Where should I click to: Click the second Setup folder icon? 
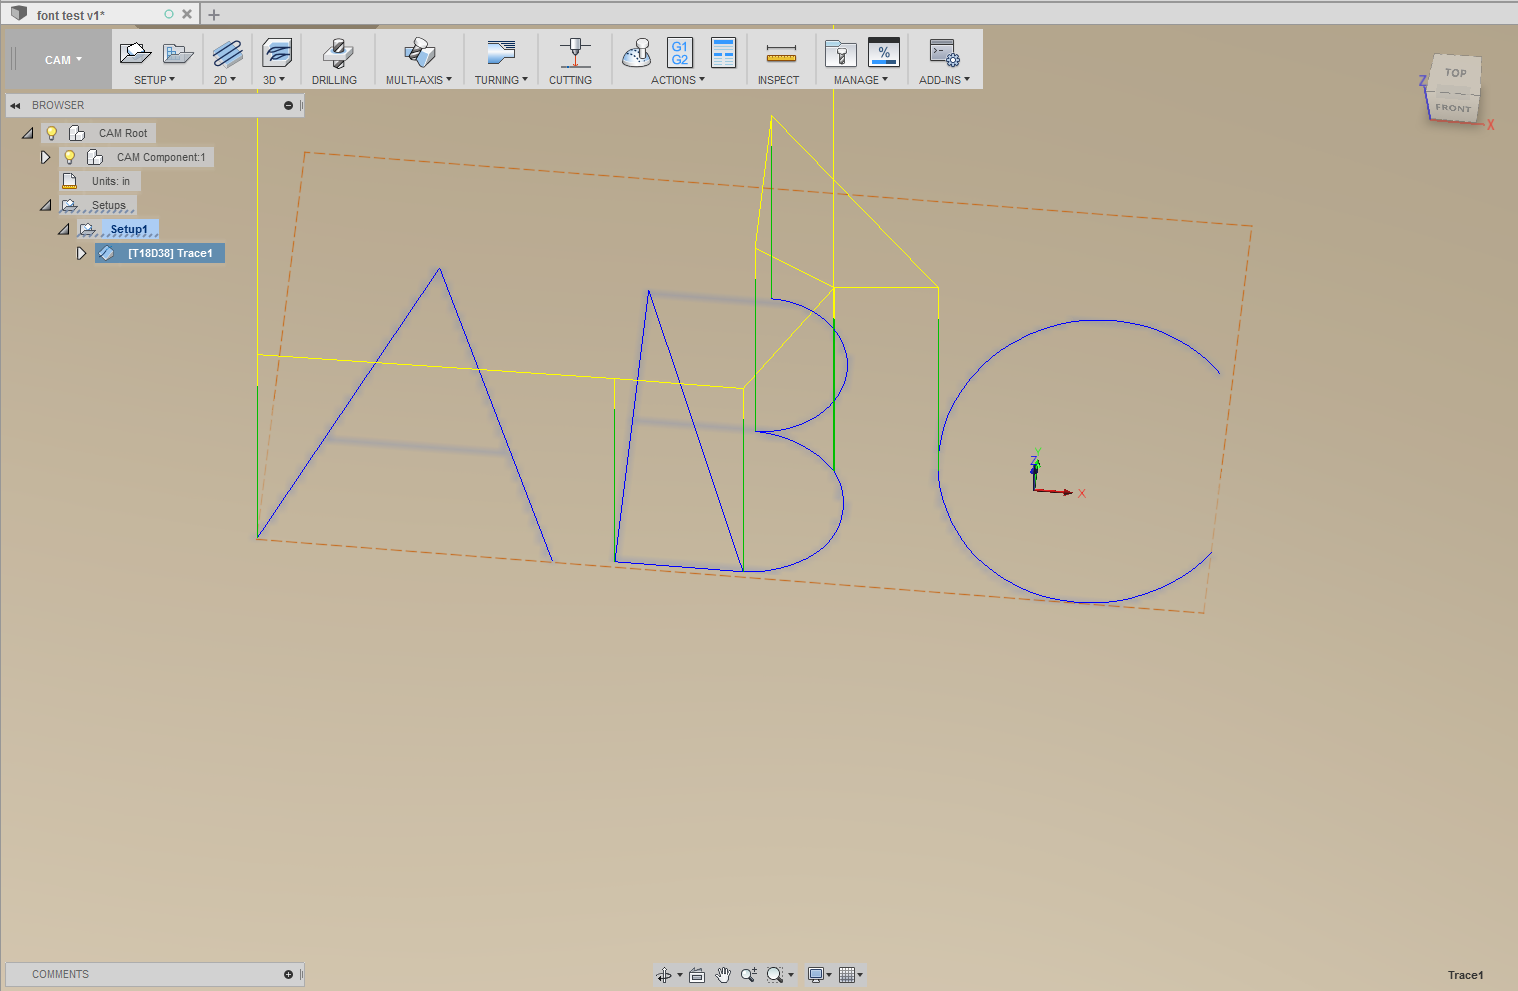(178, 53)
